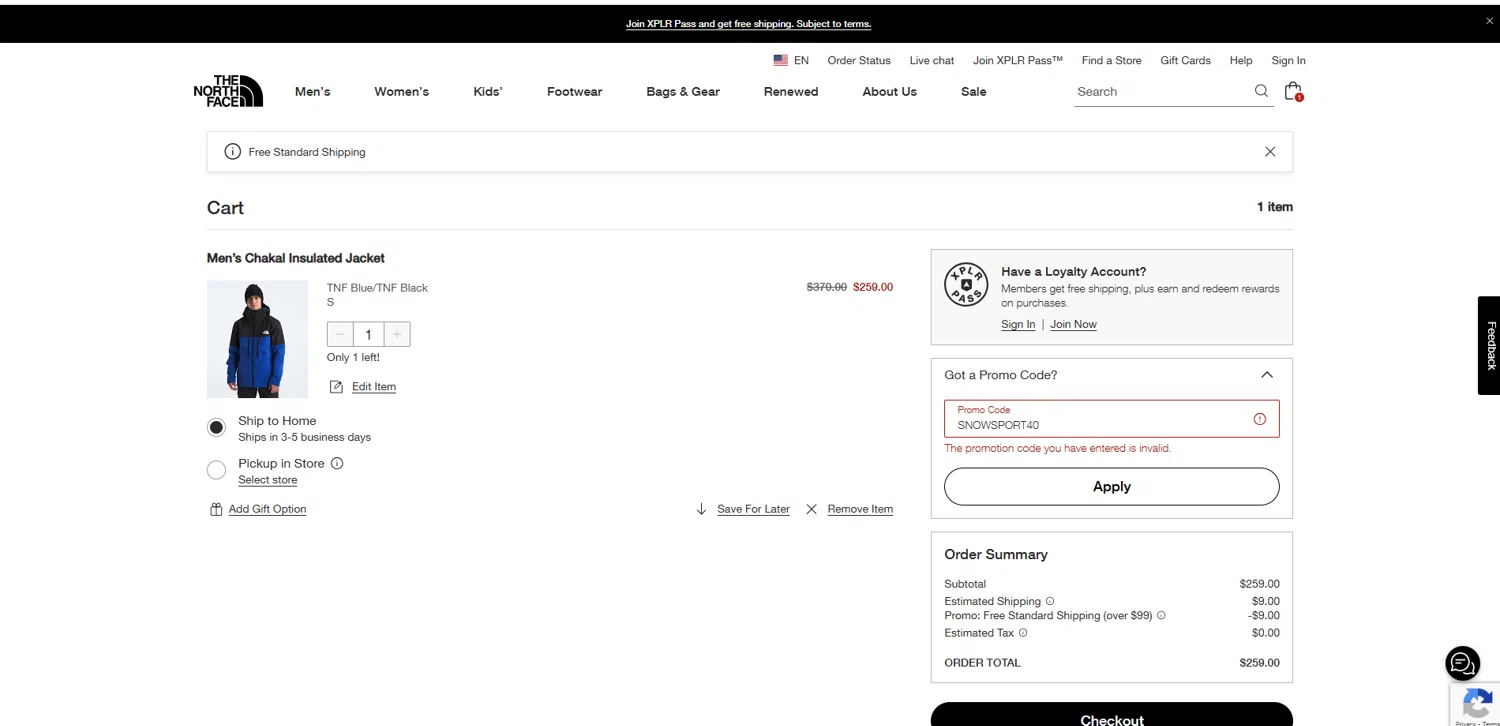
Task: Click the US flag language icon
Action: tap(780, 60)
